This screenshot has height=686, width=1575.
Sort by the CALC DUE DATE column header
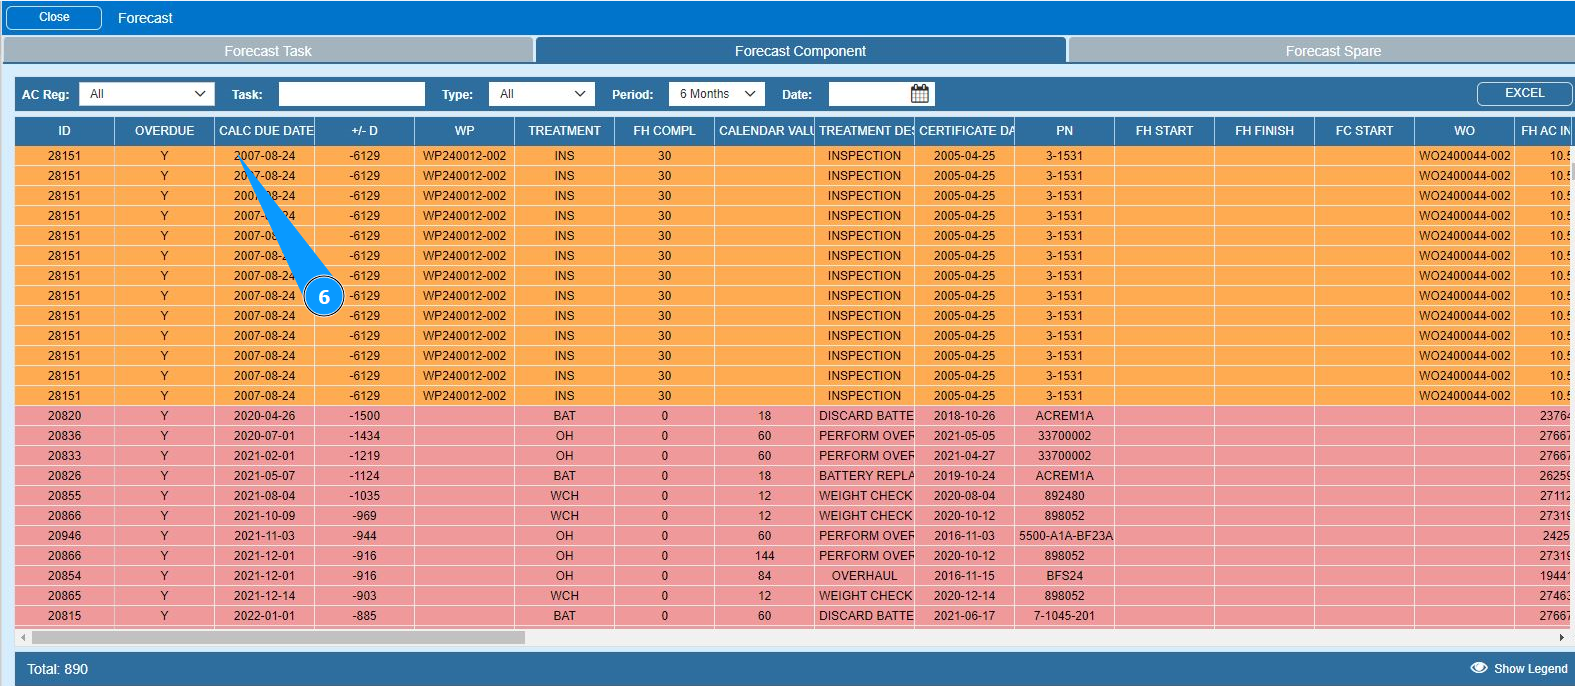click(265, 131)
